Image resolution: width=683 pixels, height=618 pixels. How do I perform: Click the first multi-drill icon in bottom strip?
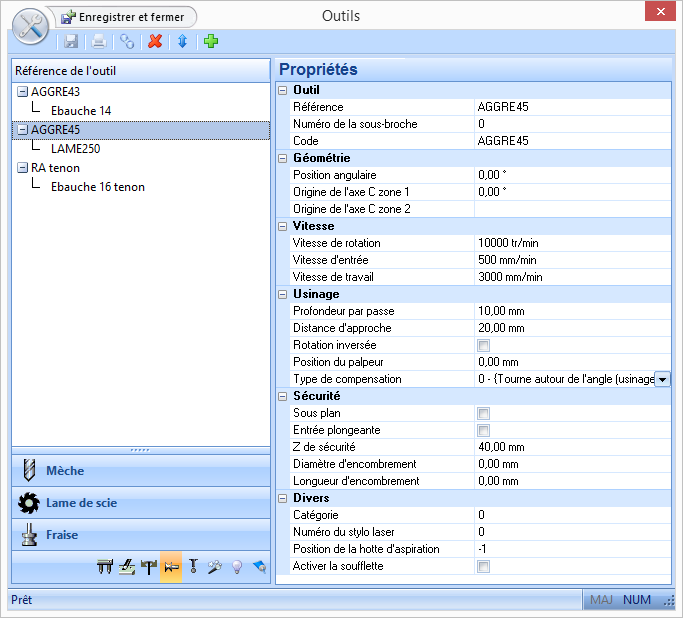[105, 567]
